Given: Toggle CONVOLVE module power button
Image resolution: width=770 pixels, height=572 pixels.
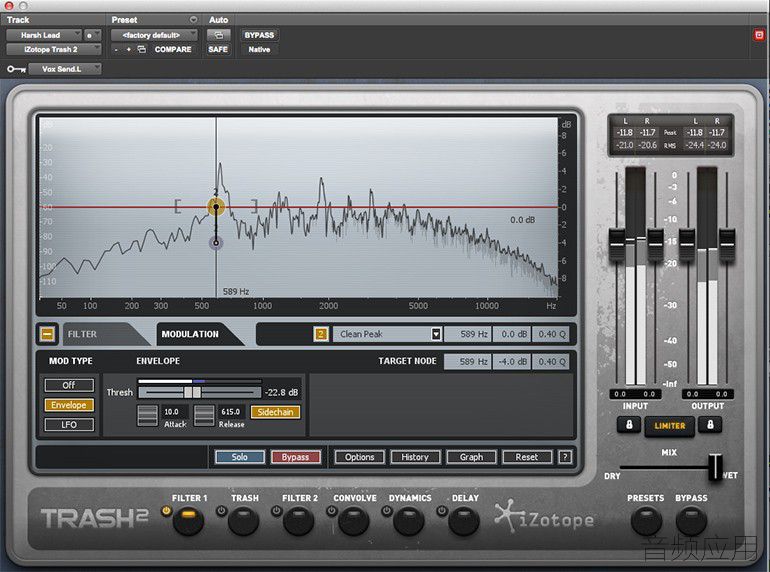Looking at the screenshot, I should [331, 511].
